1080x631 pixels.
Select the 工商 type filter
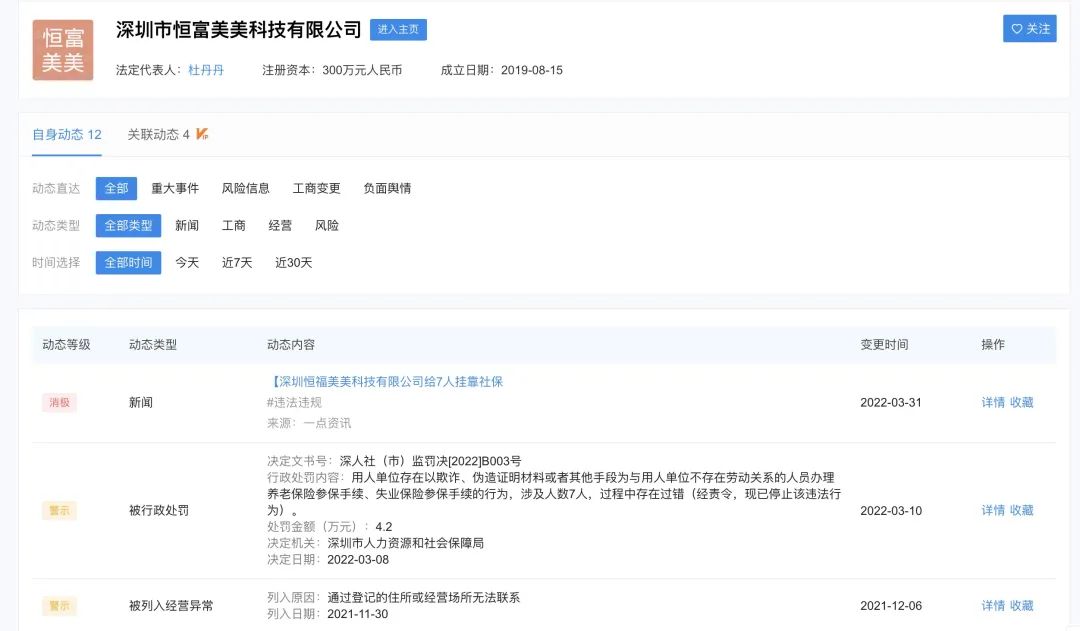click(x=233, y=225)
